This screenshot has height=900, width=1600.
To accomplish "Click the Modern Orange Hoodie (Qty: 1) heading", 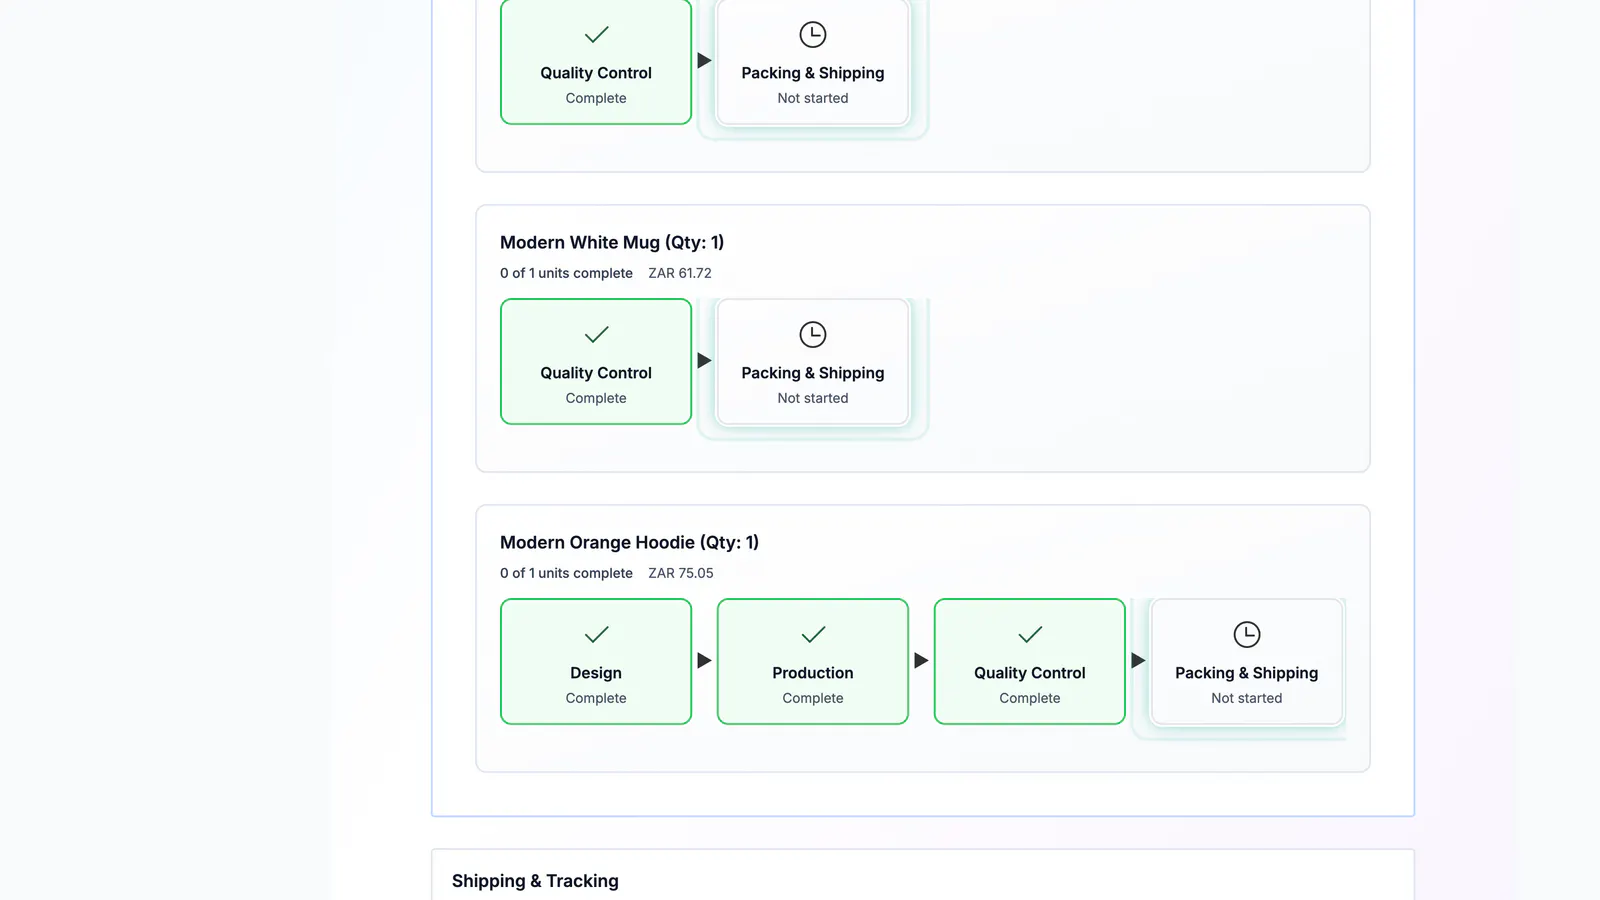I will tap(629, 542).
